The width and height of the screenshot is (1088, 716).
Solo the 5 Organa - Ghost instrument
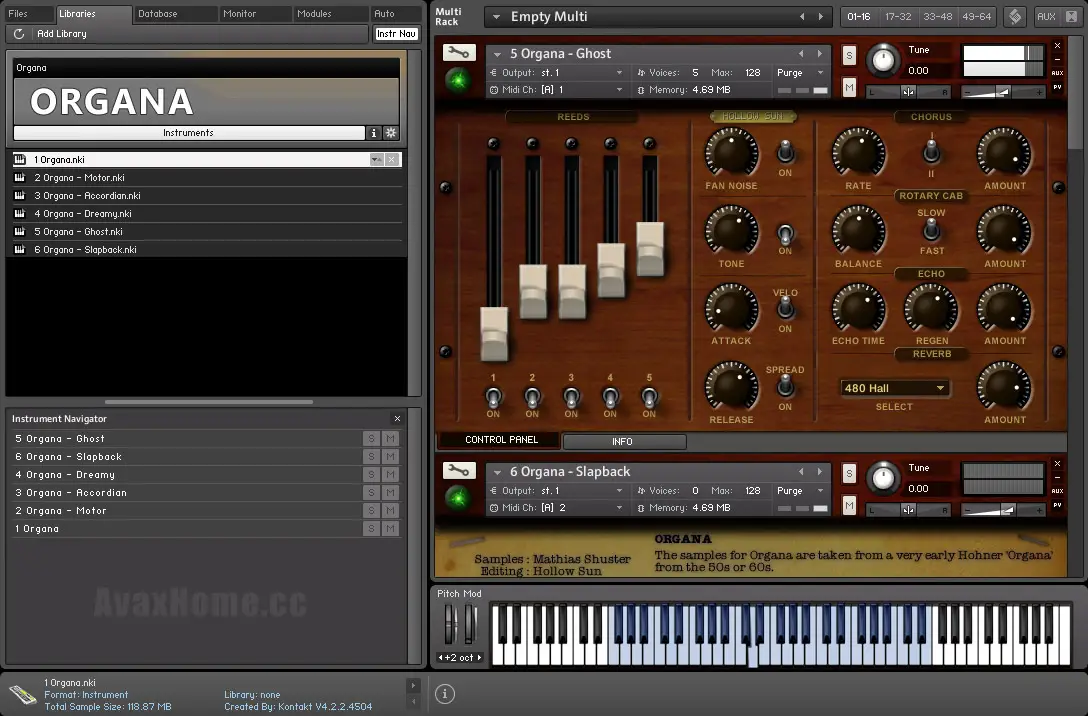[x=849, y=56]
